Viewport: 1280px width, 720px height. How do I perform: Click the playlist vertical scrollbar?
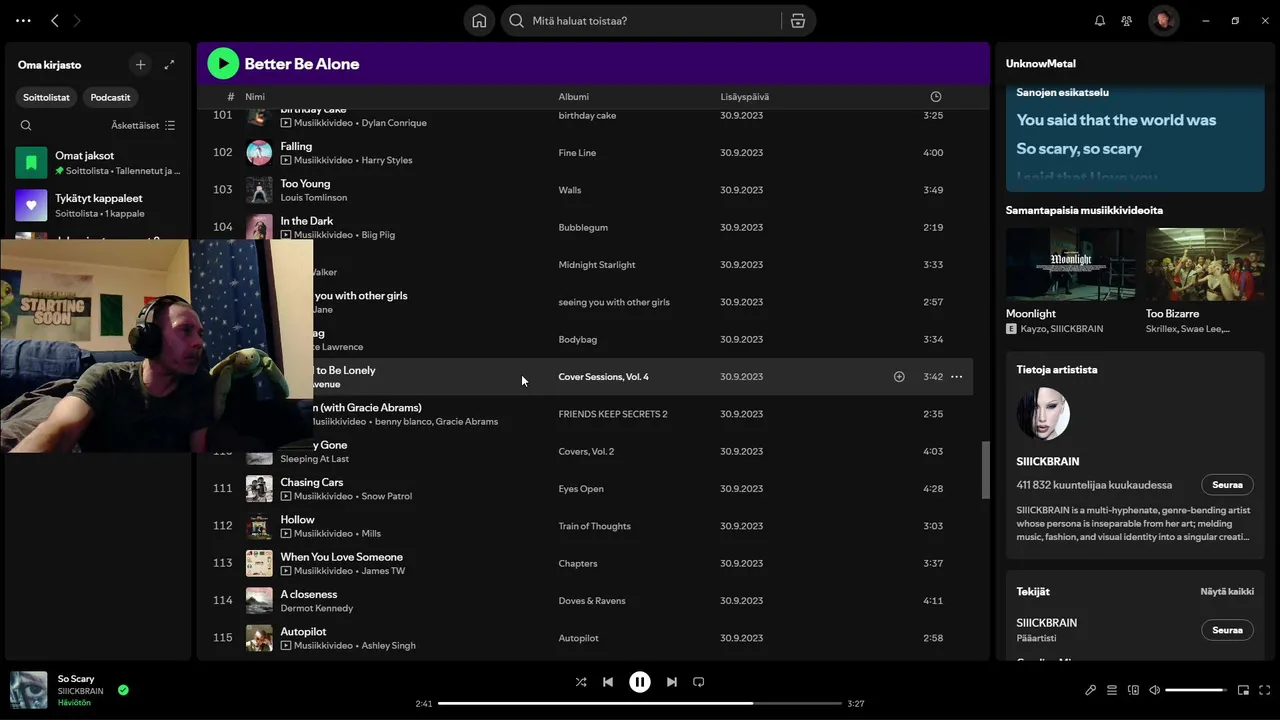pos(986,470)
